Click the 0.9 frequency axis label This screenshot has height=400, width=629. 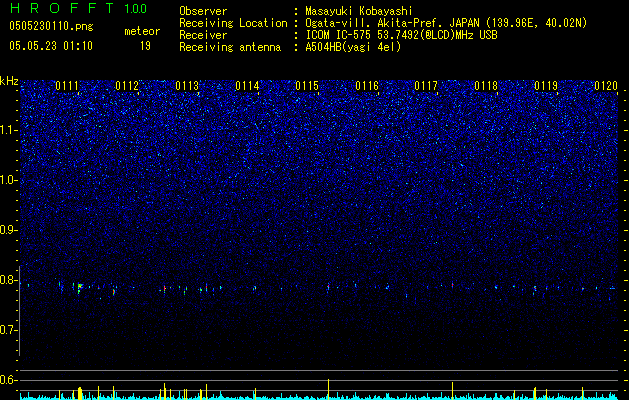click(9, 230)
